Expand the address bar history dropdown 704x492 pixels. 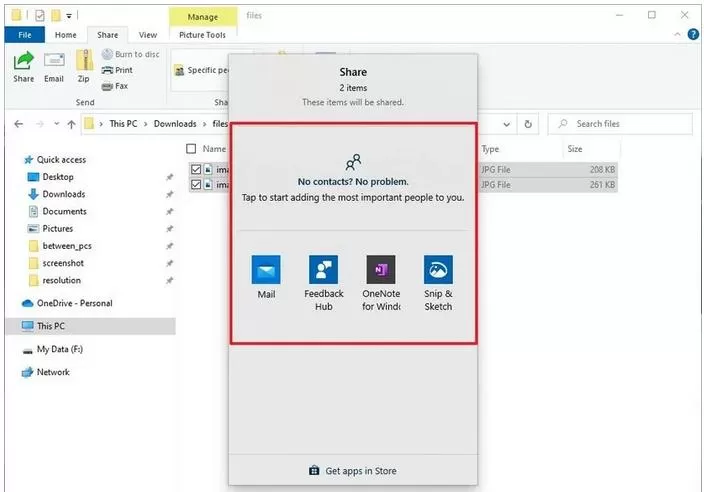coord(506,124)
